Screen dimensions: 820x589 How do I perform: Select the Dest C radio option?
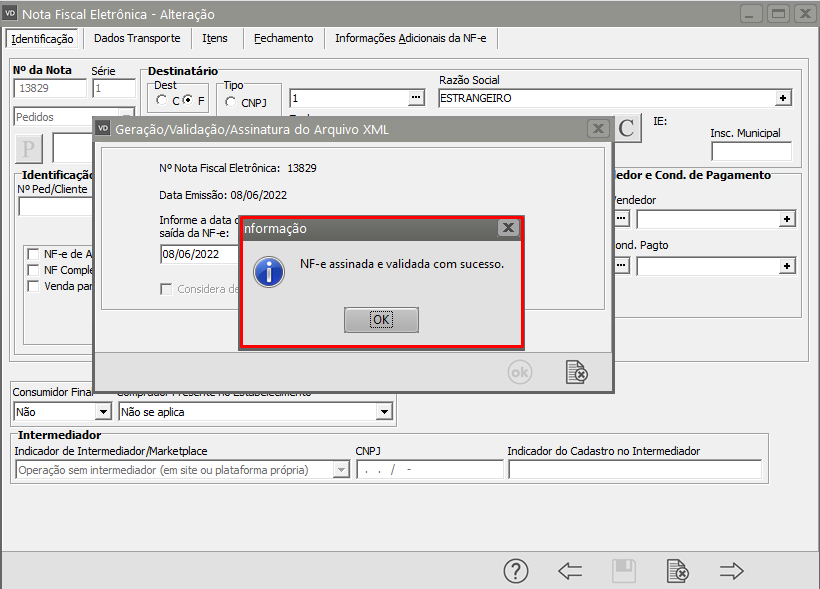(x=162, y=101)
